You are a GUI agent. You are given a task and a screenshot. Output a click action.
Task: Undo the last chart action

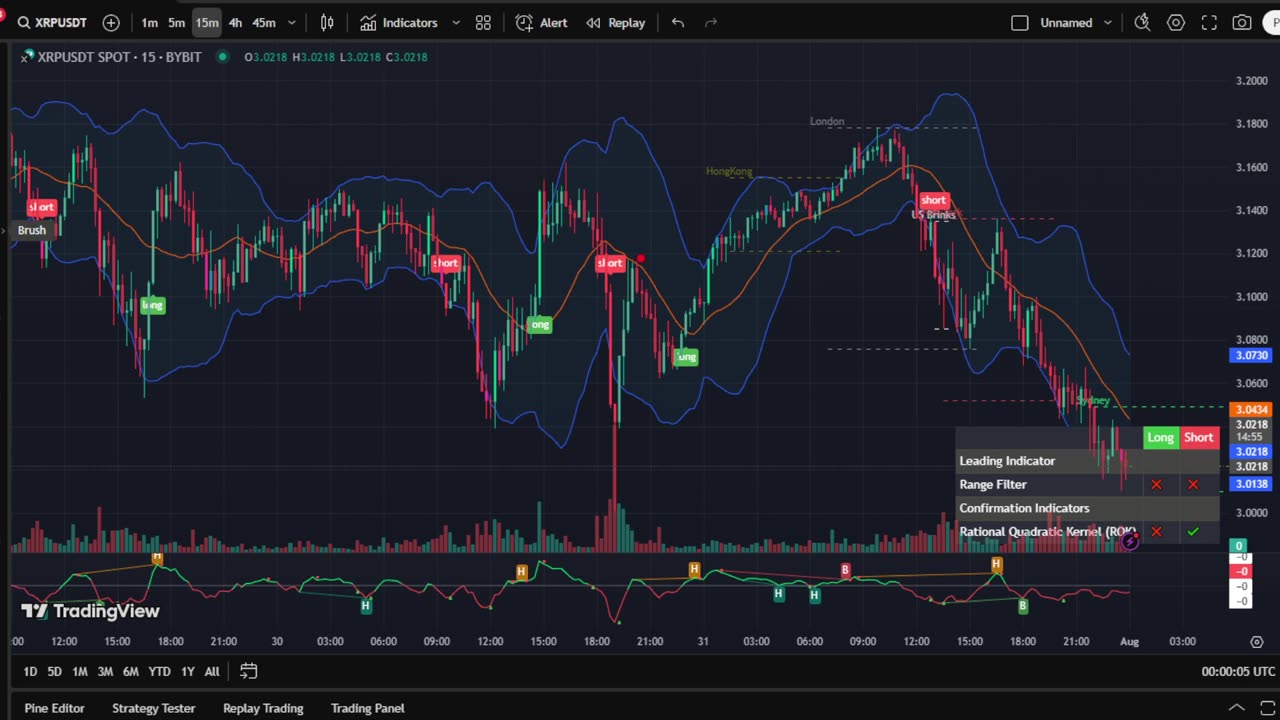678,22
